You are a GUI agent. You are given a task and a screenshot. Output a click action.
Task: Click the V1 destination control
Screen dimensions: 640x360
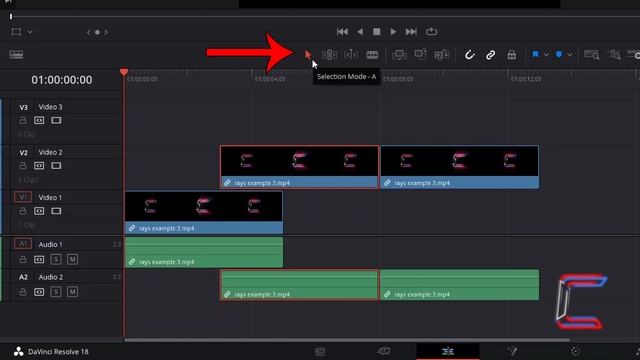tap(23, 197)
